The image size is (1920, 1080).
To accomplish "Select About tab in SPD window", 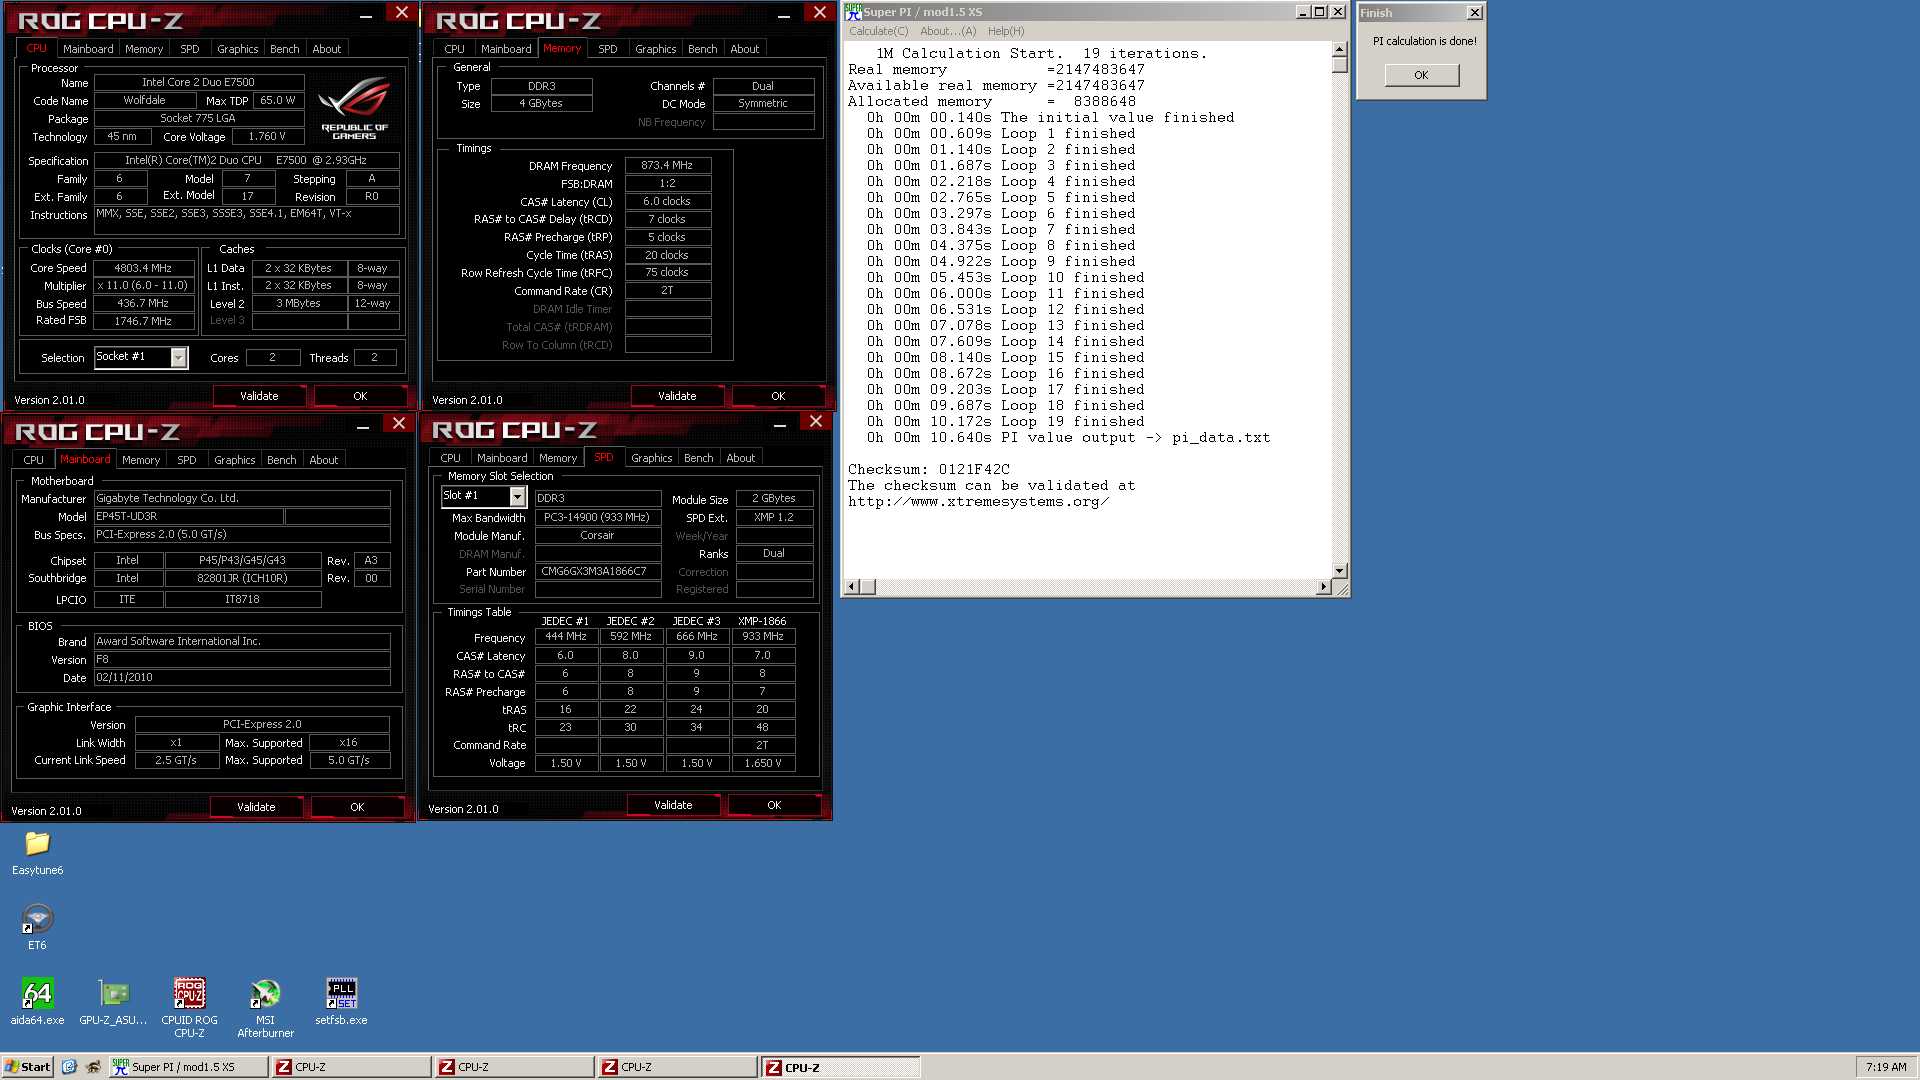I will point(740,458).
